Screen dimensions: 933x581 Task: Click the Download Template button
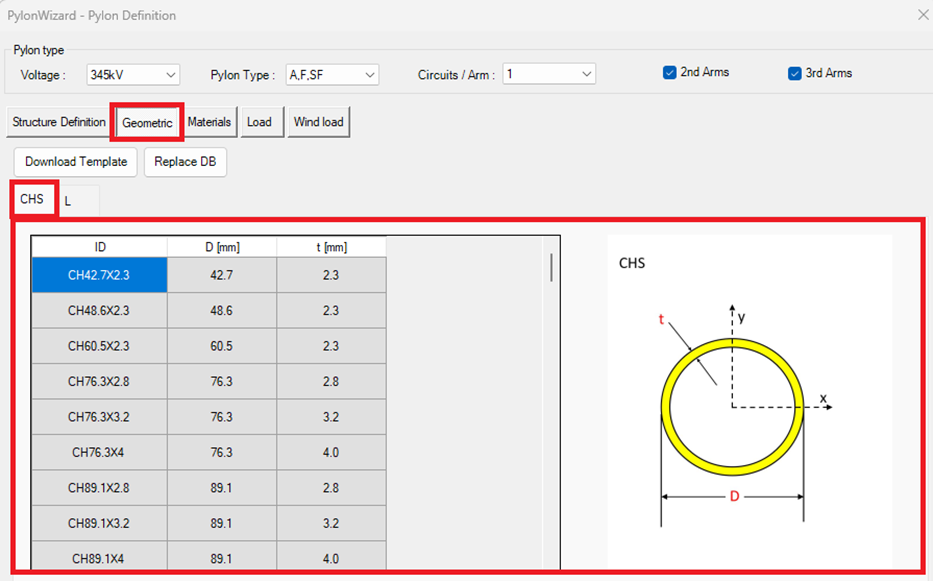click(76, 162)
